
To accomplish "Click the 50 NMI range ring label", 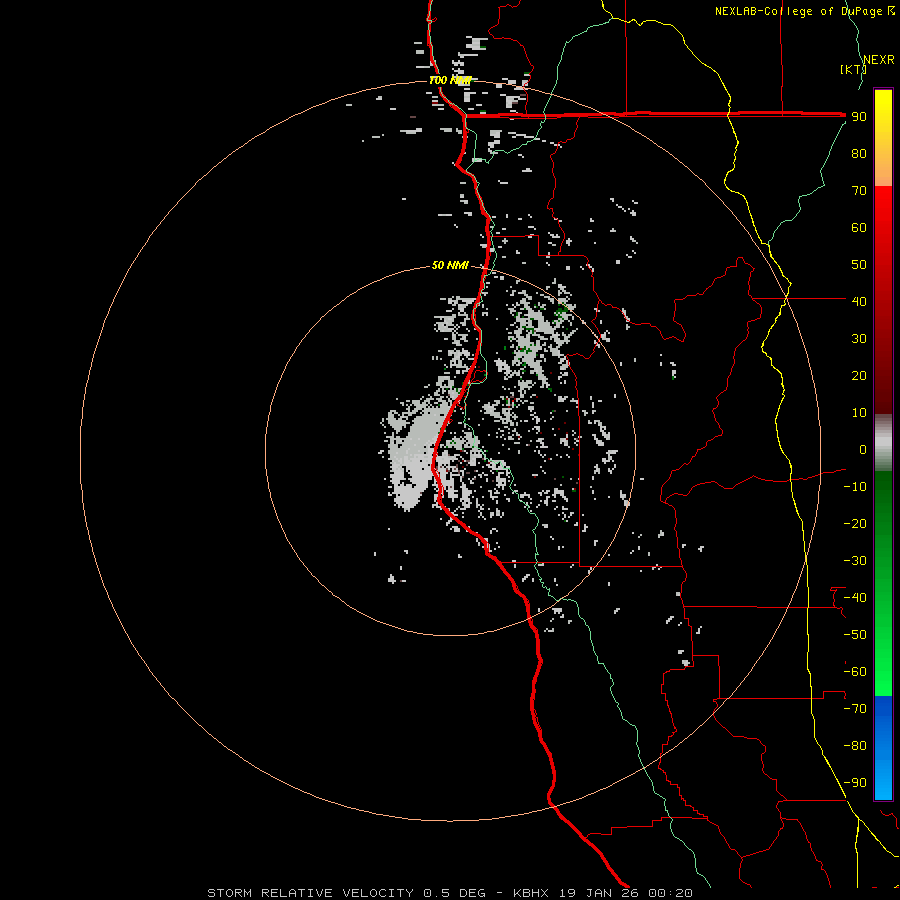I will coord(450,265).
